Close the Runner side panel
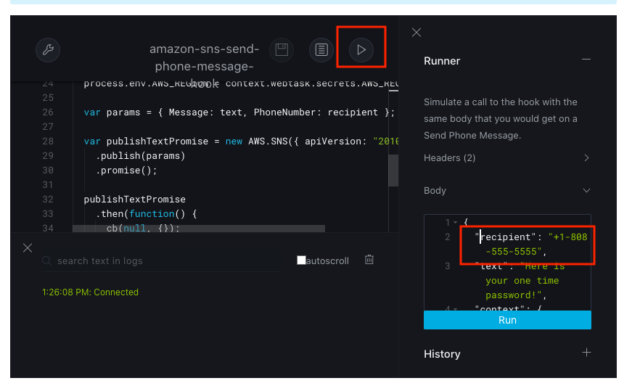Viewport: 640px width, 386px height. tap(416, 32)
